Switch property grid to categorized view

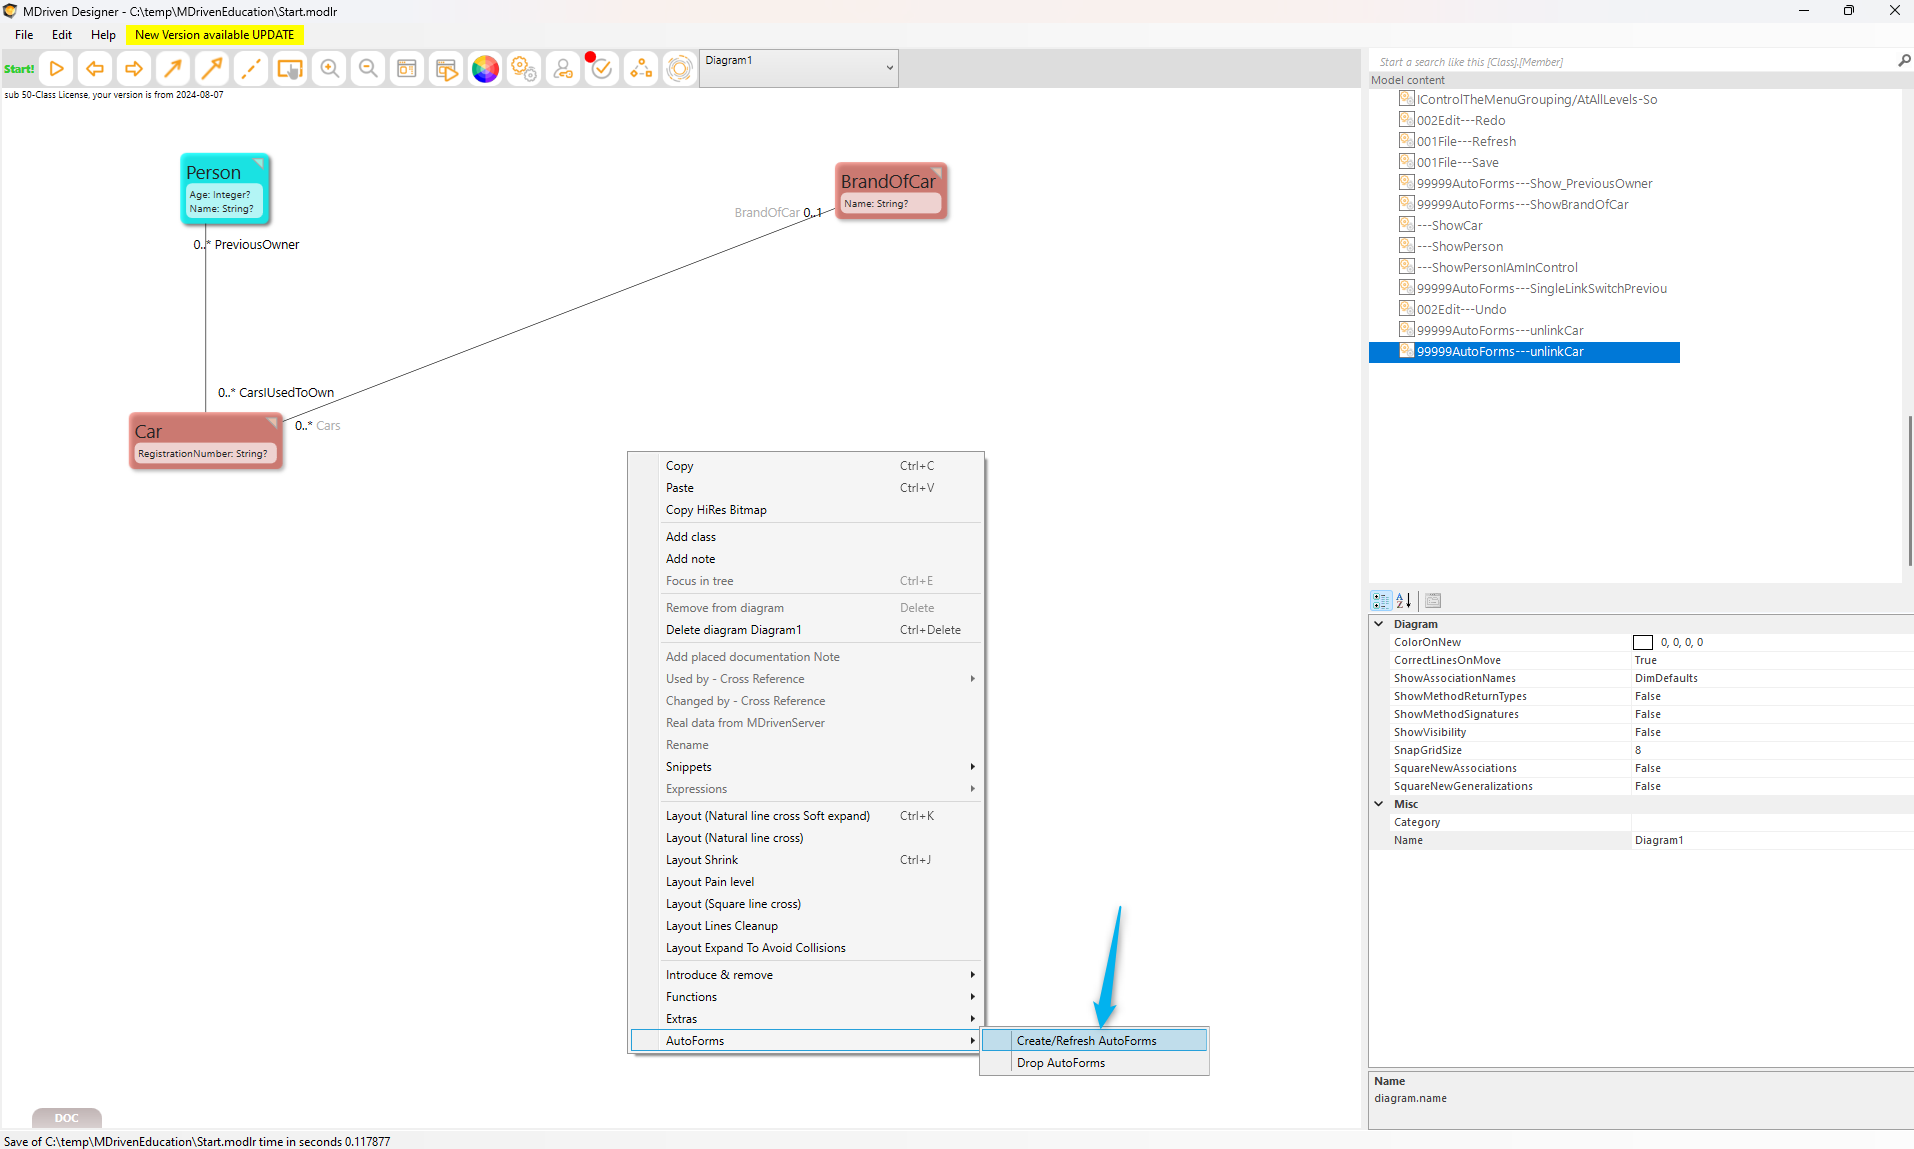click(x=1381, y=601)
